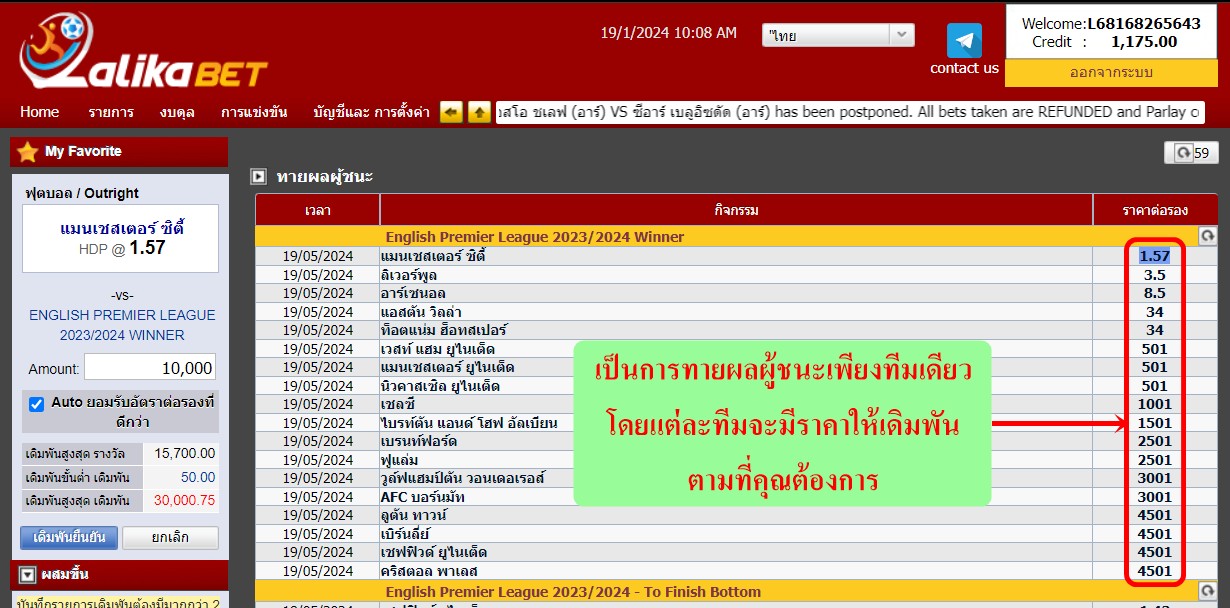
Task: Select the 8.5 odds for อาร์เซนอล
Action: (1154, 293)
